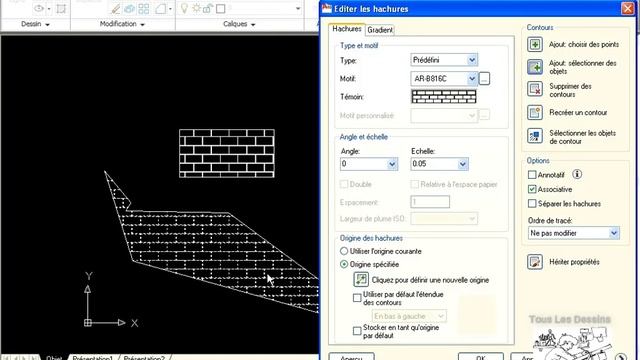Switch to the Hachures tab
This screenshot has height=360, width=640.
click(x=347, y=29)
